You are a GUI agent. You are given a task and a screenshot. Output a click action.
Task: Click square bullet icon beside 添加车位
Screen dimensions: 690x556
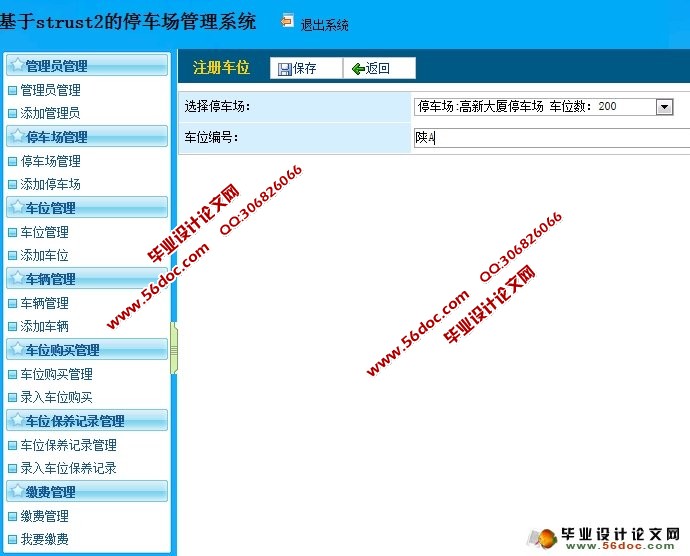(13, 255)
